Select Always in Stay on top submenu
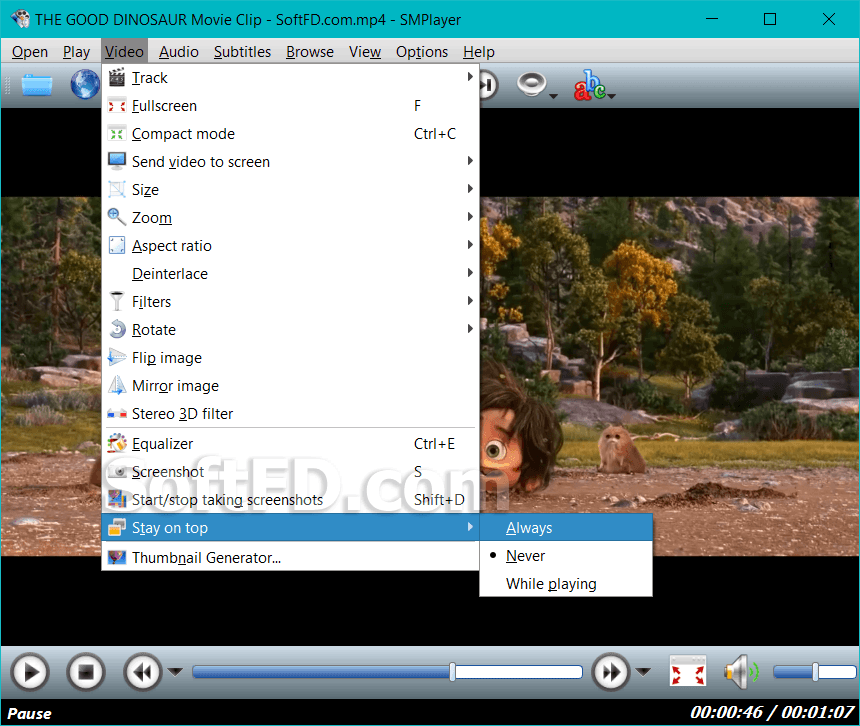860x726 pixels. [x=566, y=528]
